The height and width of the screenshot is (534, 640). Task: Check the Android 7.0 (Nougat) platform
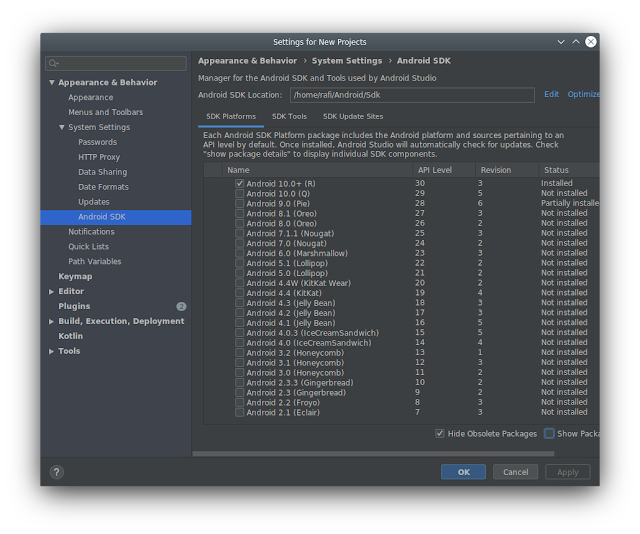(240, 243)
